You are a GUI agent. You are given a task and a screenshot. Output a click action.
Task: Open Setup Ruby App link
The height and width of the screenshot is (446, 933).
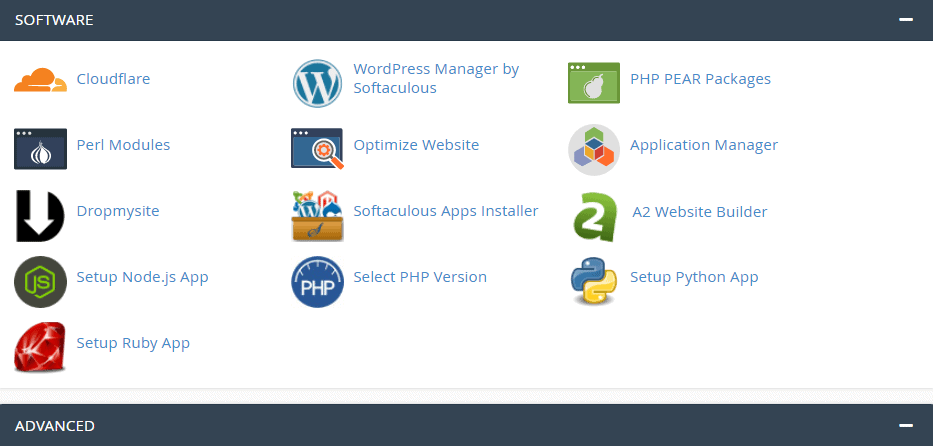(x=133, y=343)
